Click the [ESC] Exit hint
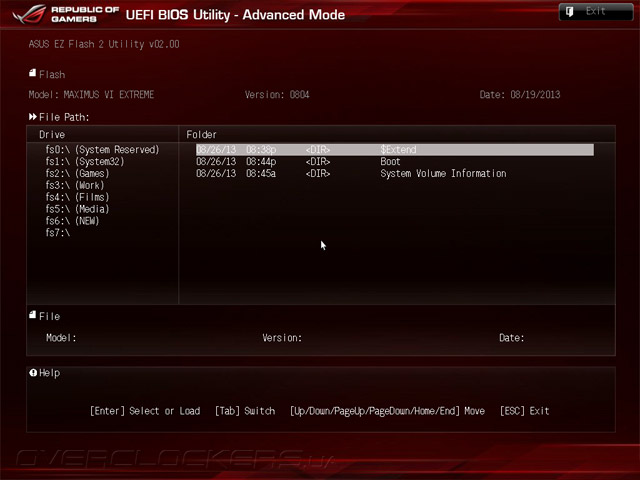Viewport: 640px width, 480px height. (524, 411)
